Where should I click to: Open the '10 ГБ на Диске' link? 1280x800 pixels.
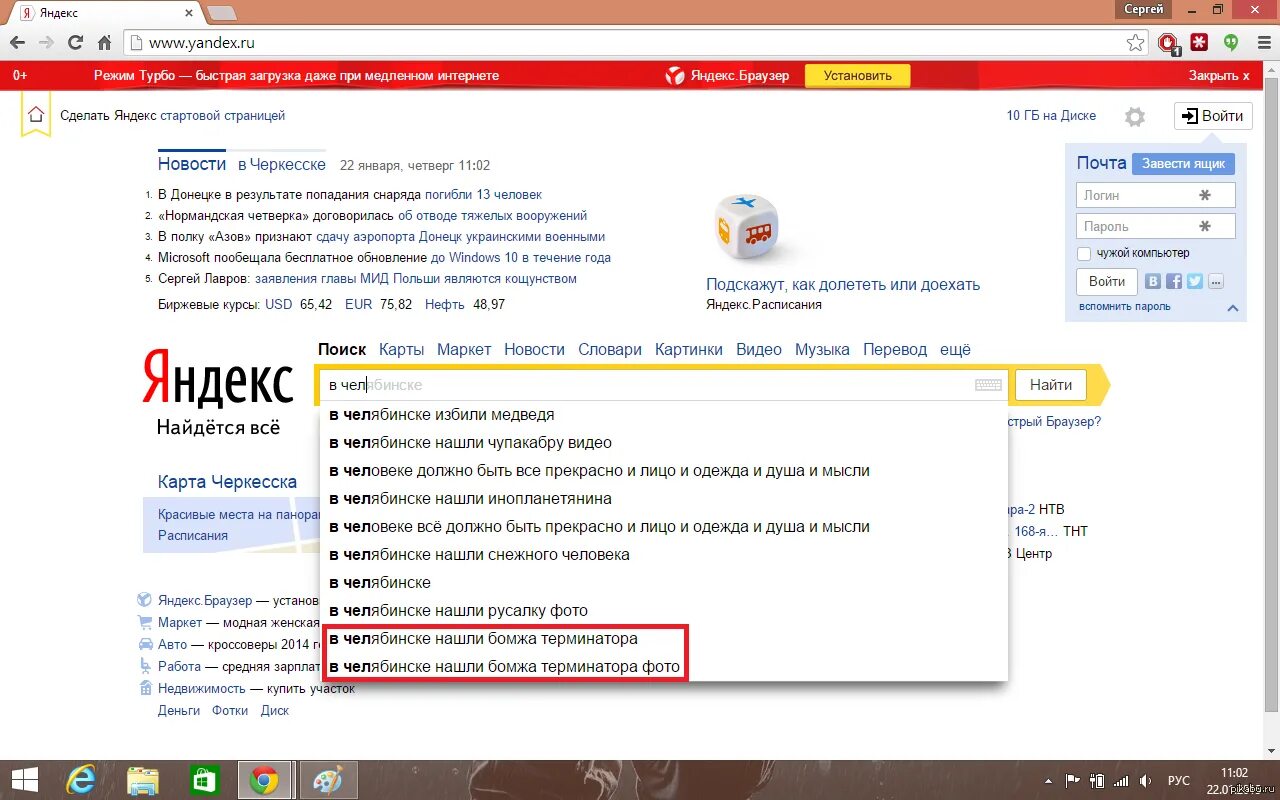[x=1051, y=115]
